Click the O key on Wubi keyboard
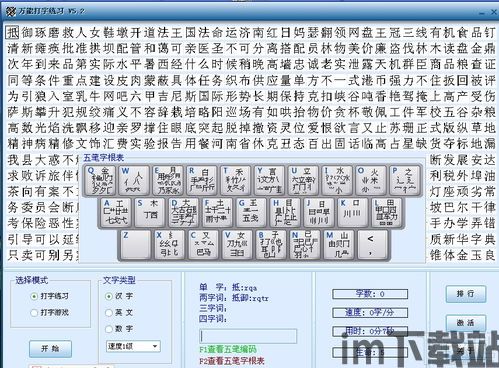The image size is (499, 368). tap(371, 180)
